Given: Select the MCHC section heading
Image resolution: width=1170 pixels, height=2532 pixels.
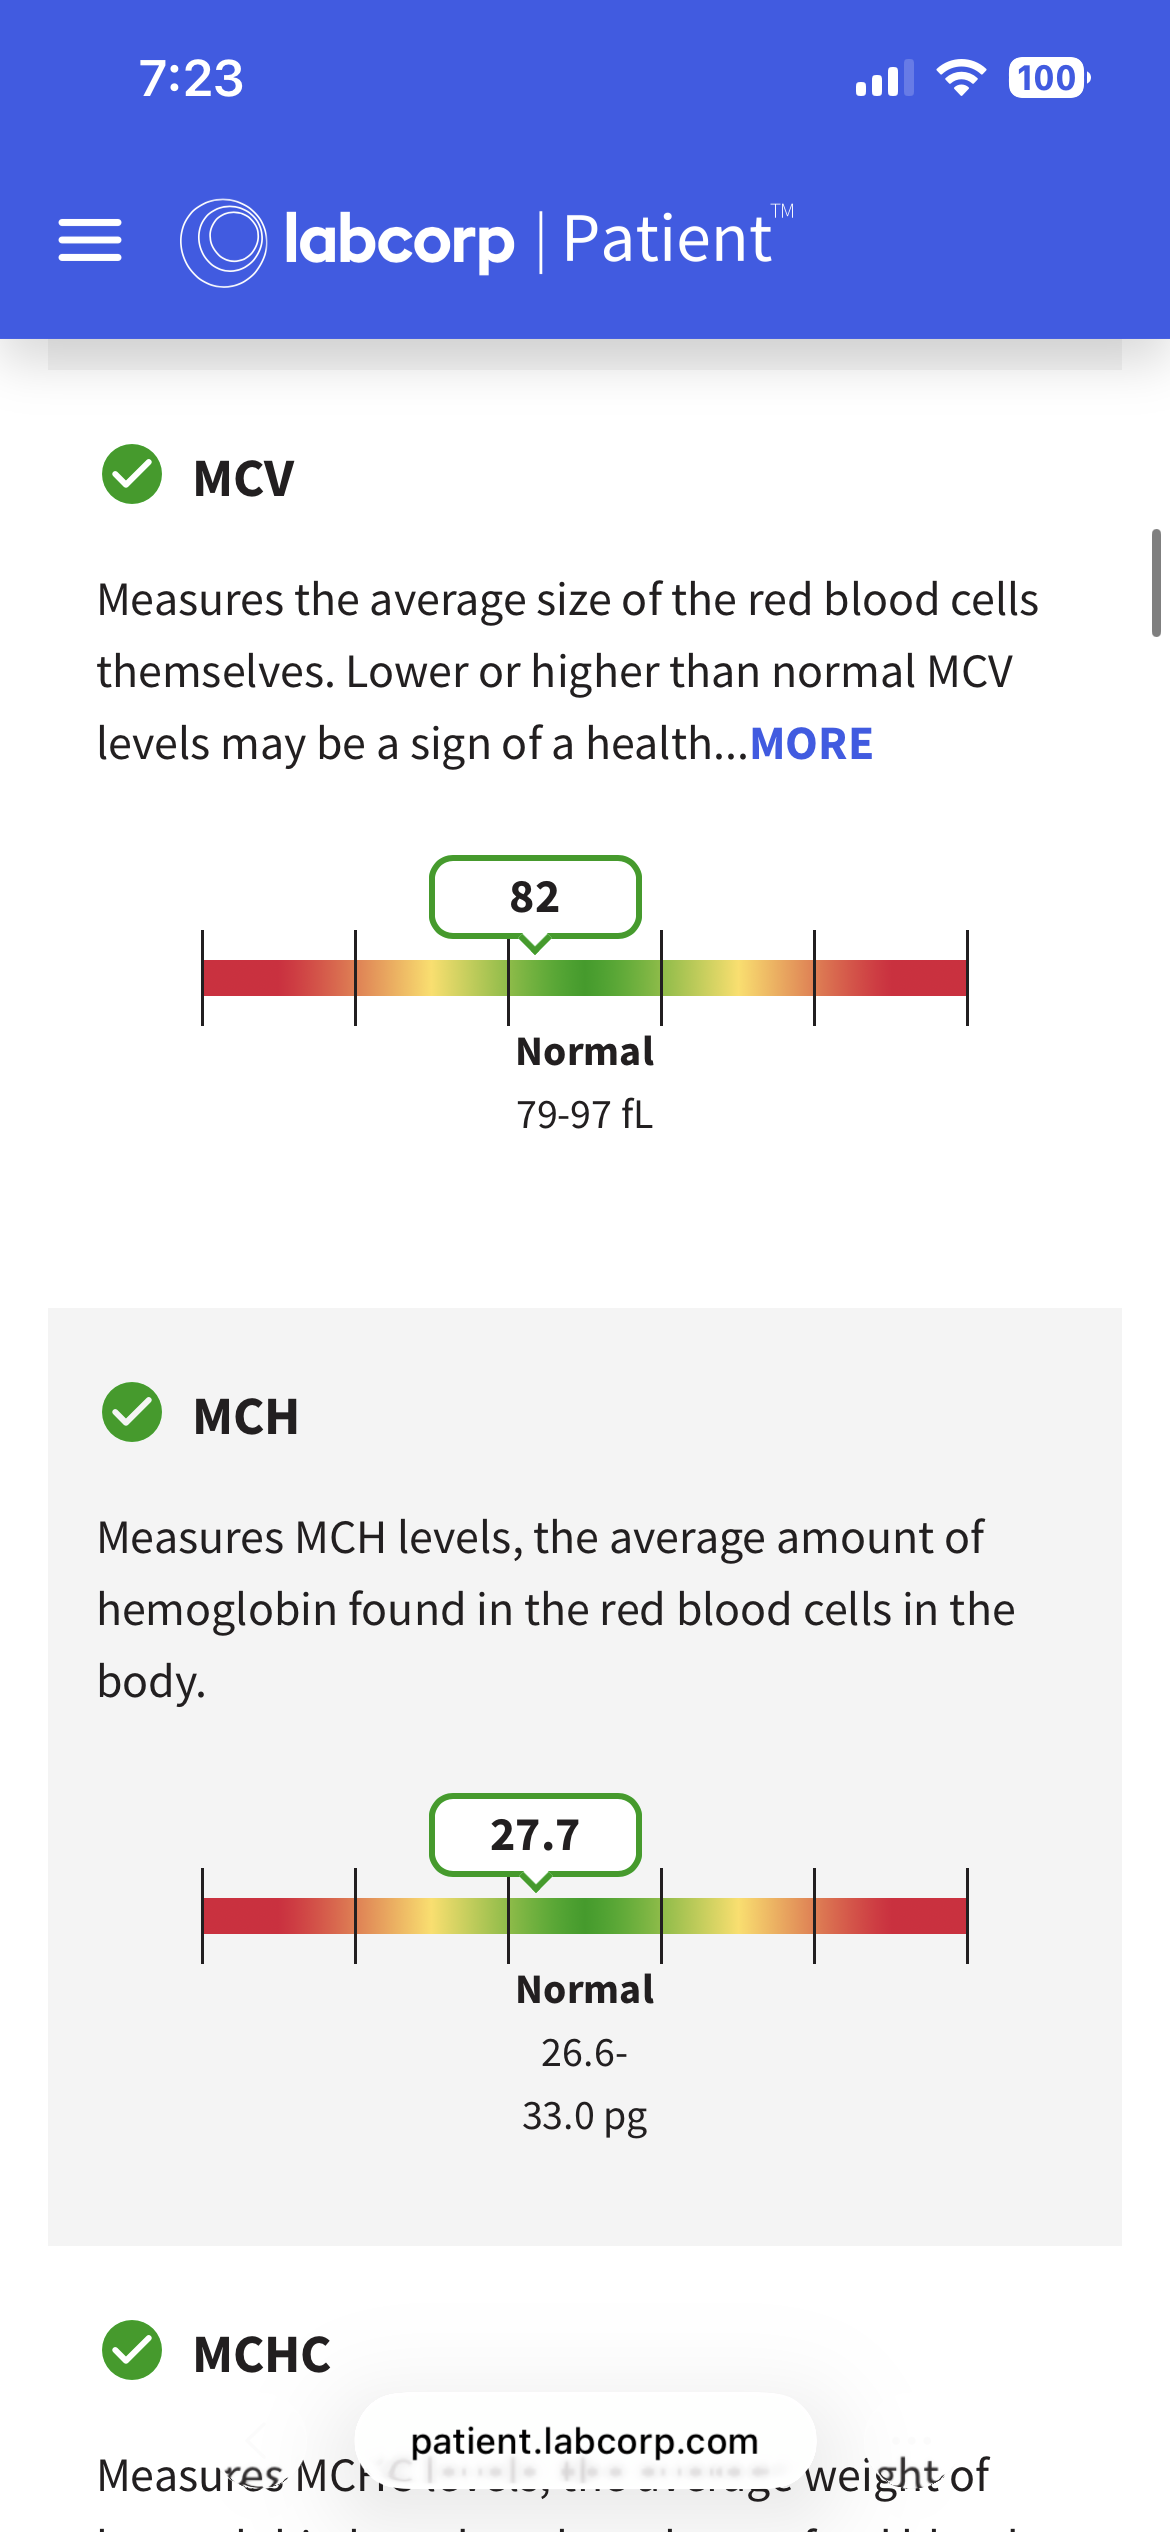Looking at the screenshot, I should [x=262, y=2354].
